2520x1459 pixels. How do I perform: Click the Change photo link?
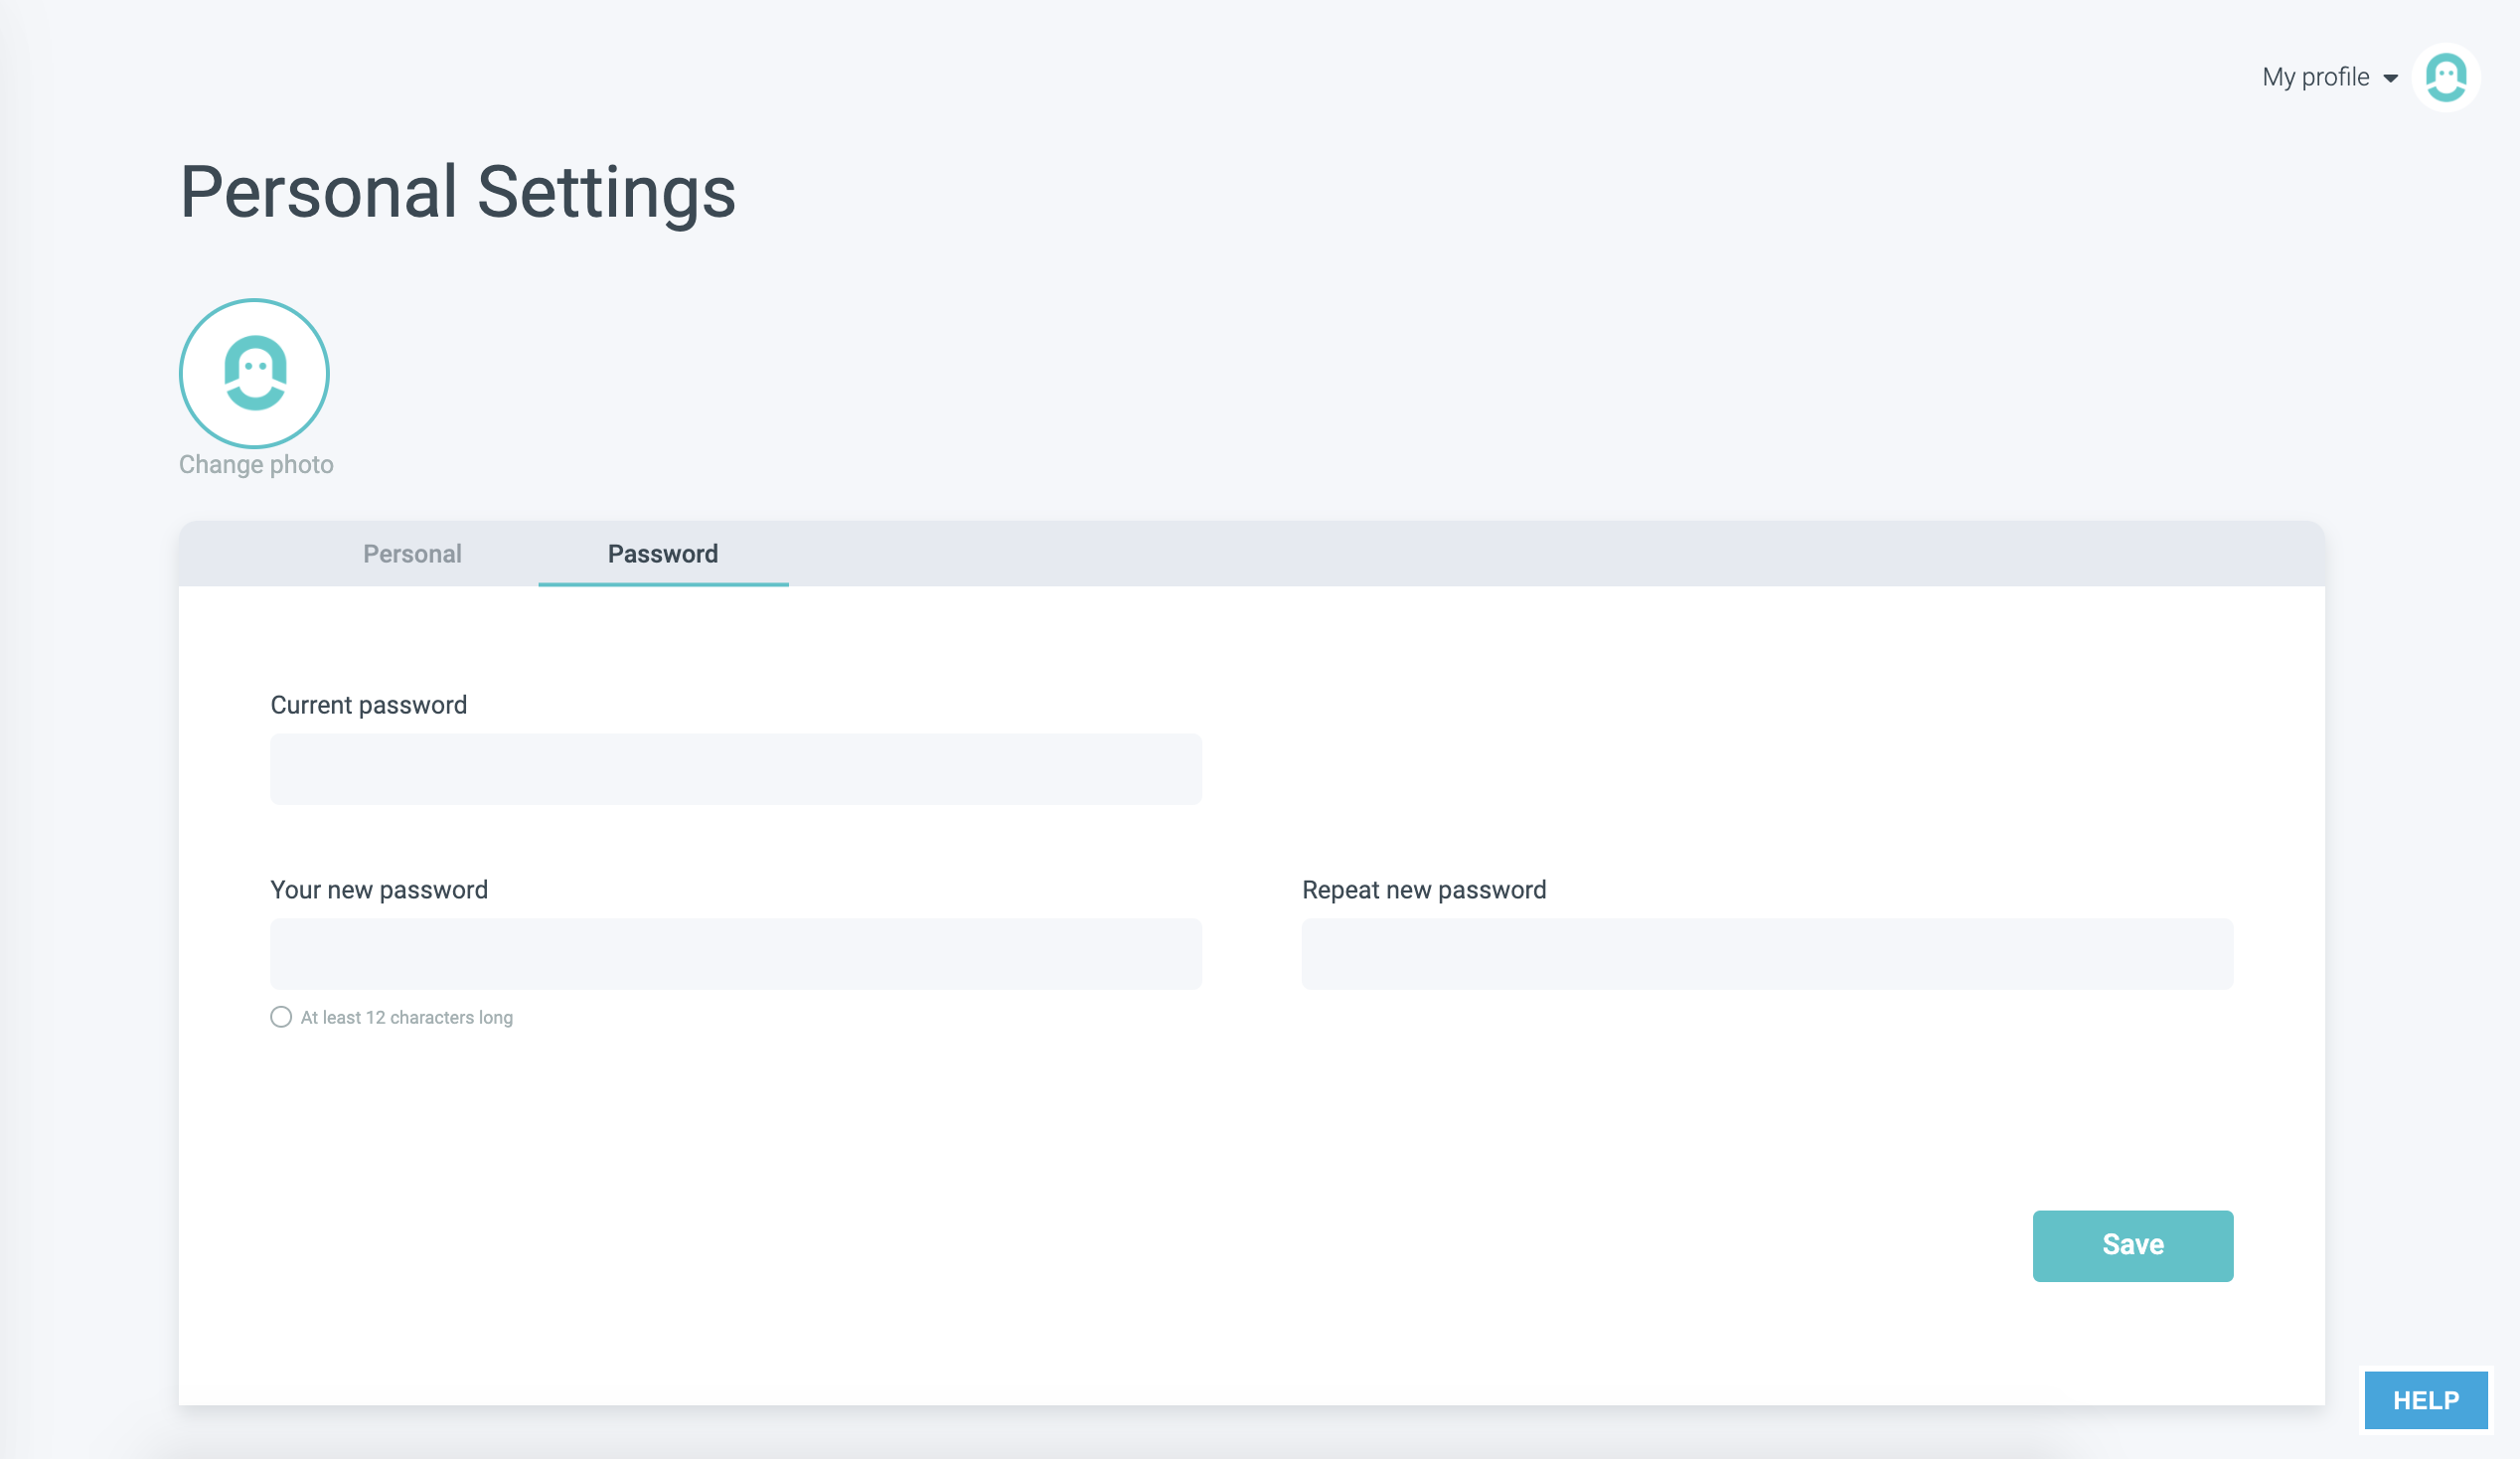[x=256, y=465]
